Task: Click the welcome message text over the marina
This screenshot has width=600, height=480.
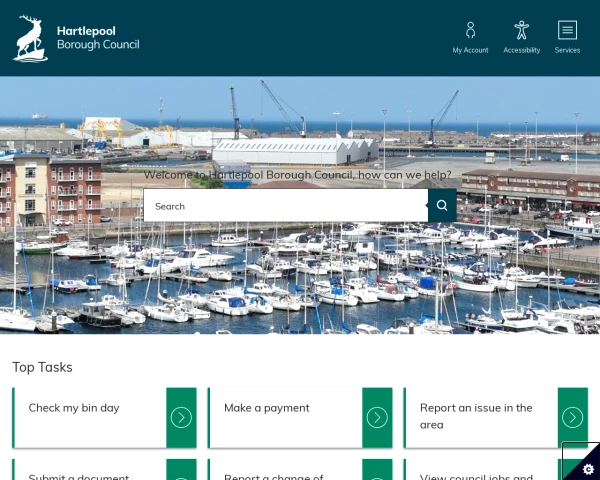Action: (298, 175)
